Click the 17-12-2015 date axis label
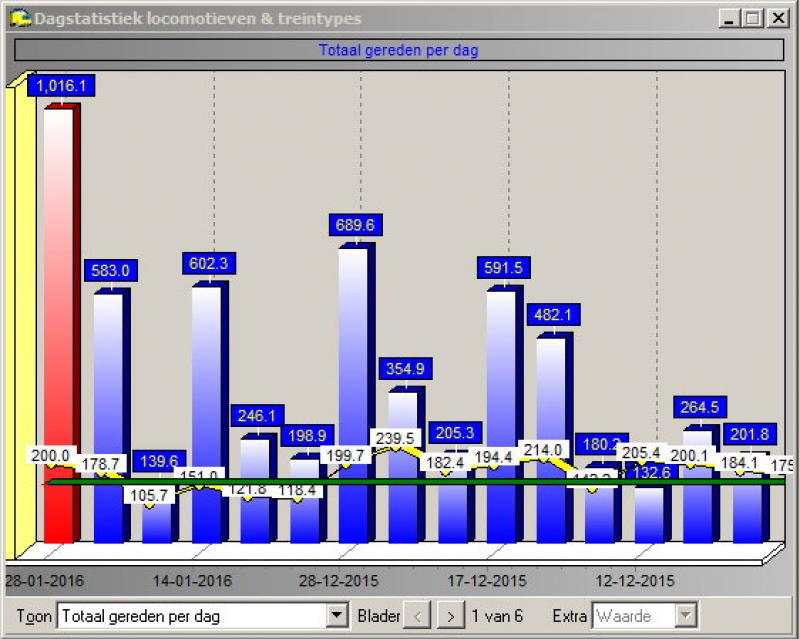This screenshot has height=639, width=800. tap(486, 581)
